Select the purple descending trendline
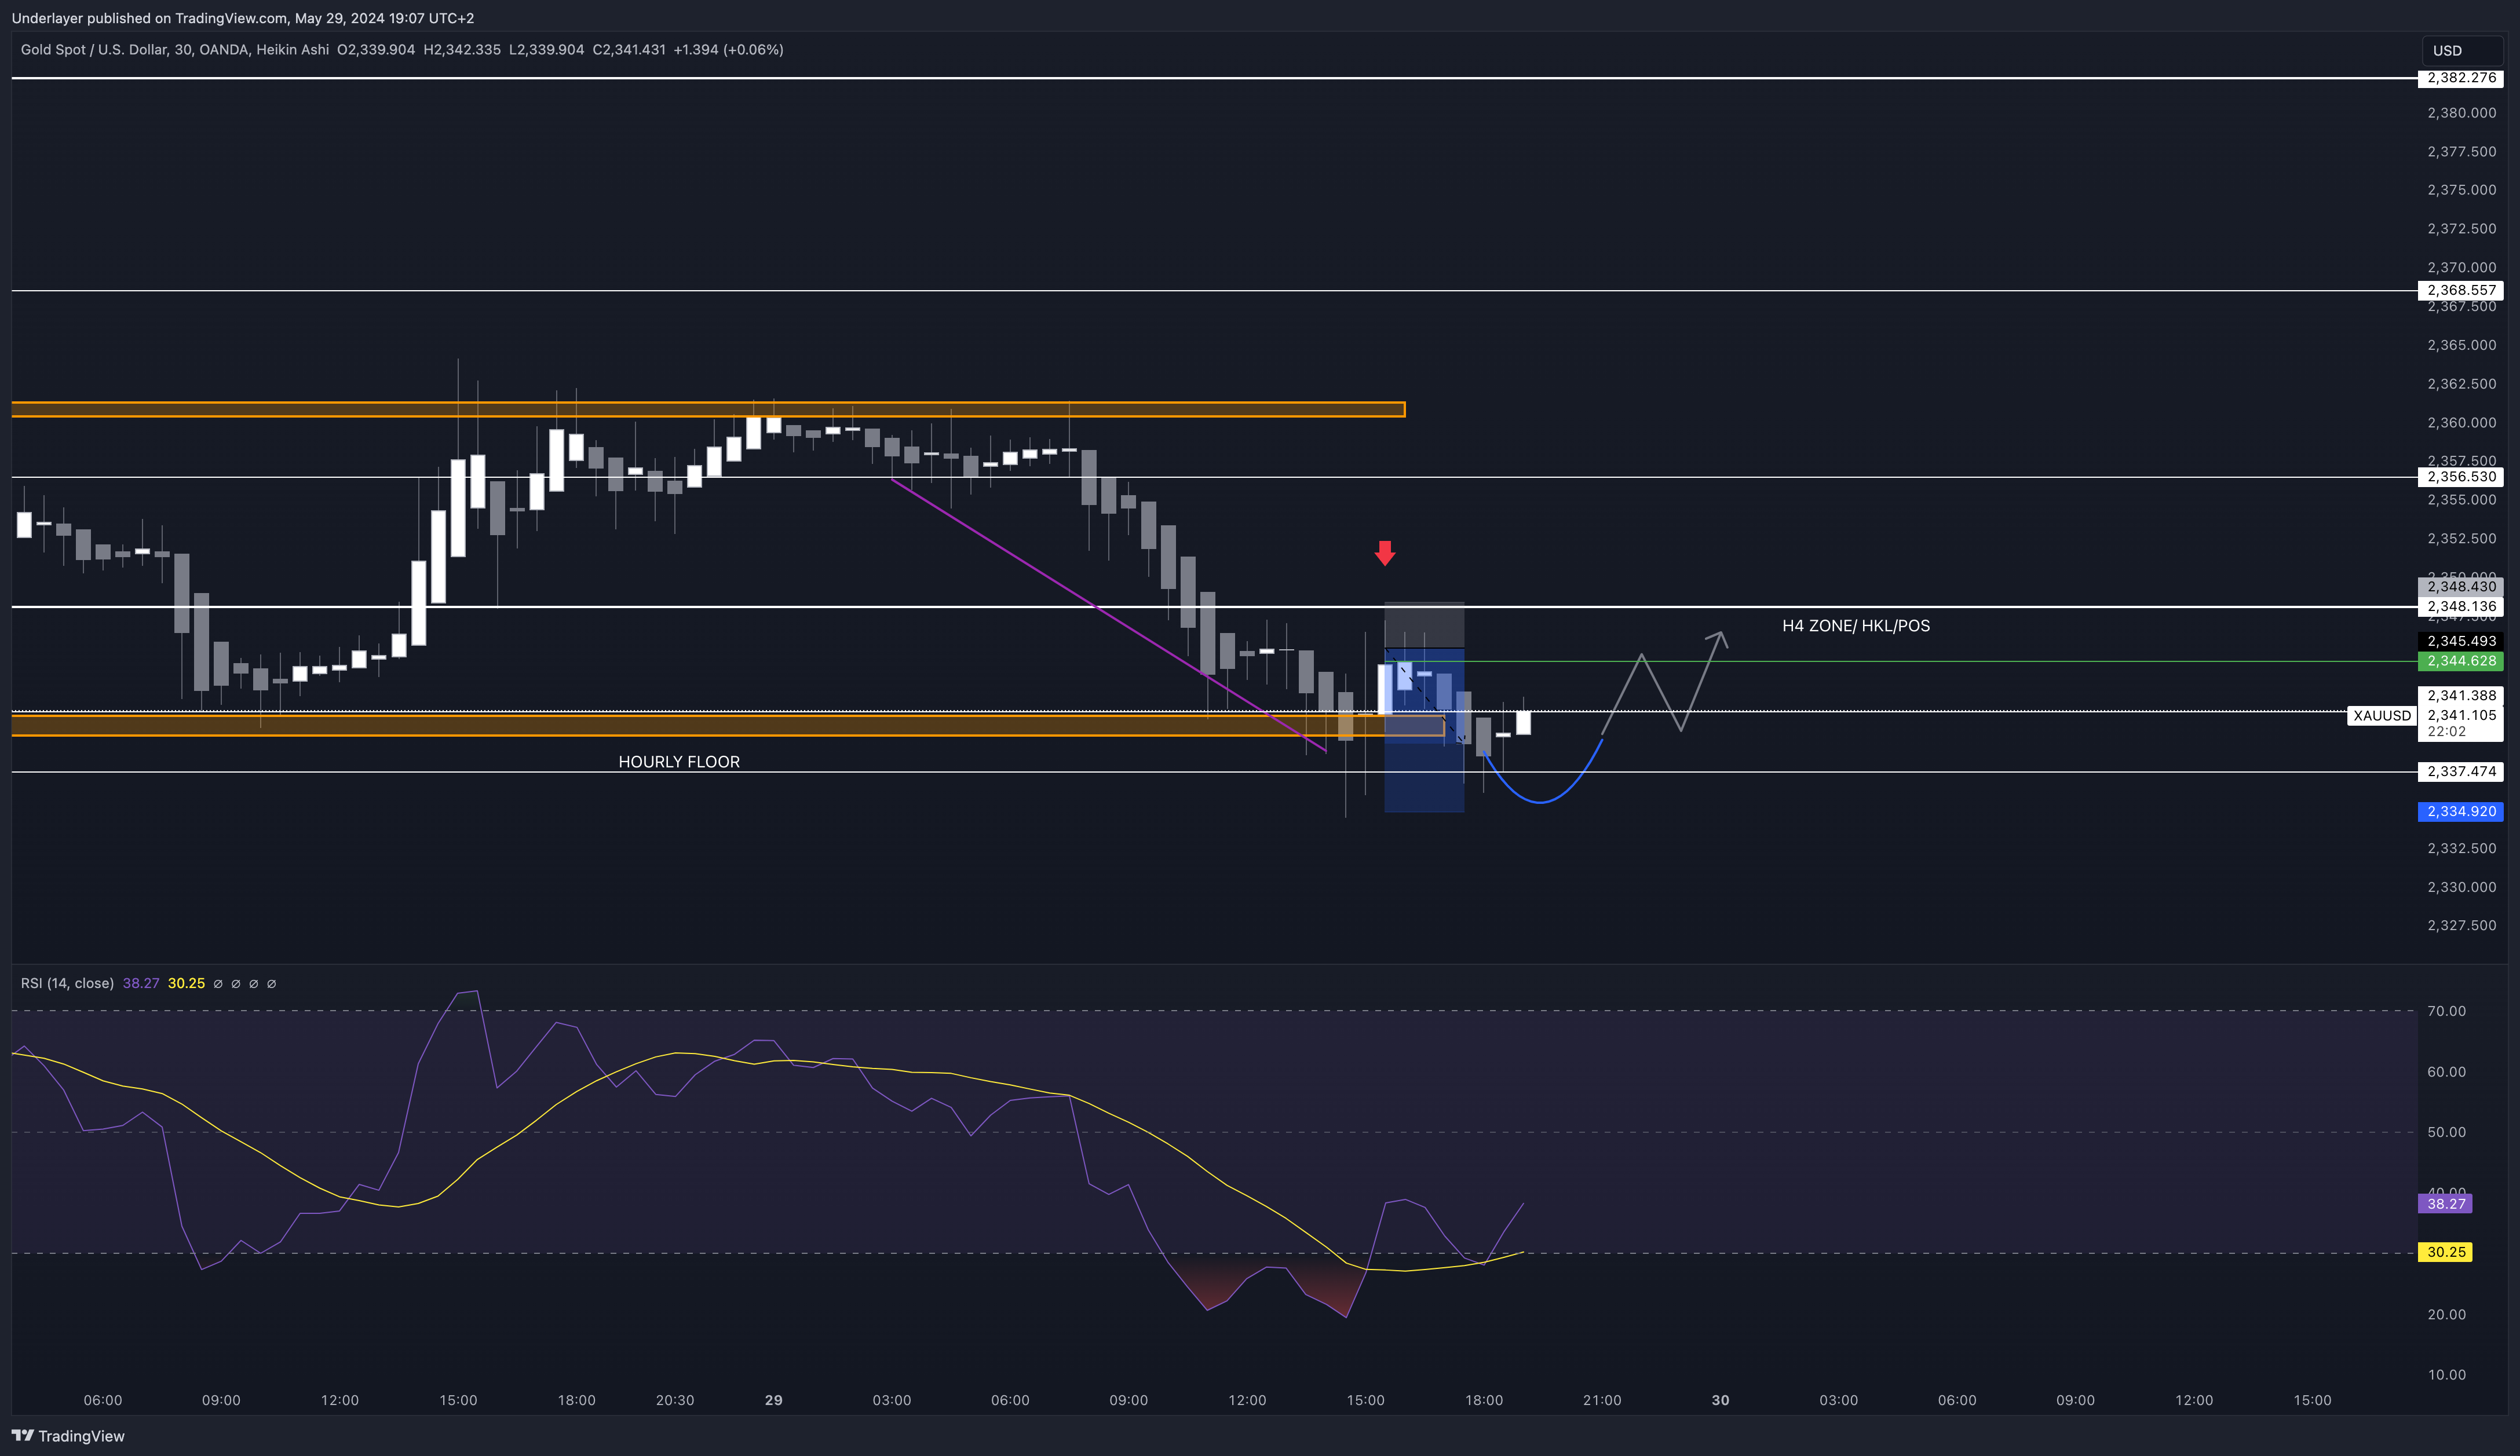This screenshot has width=2520, height=1456. (1108, 615)
